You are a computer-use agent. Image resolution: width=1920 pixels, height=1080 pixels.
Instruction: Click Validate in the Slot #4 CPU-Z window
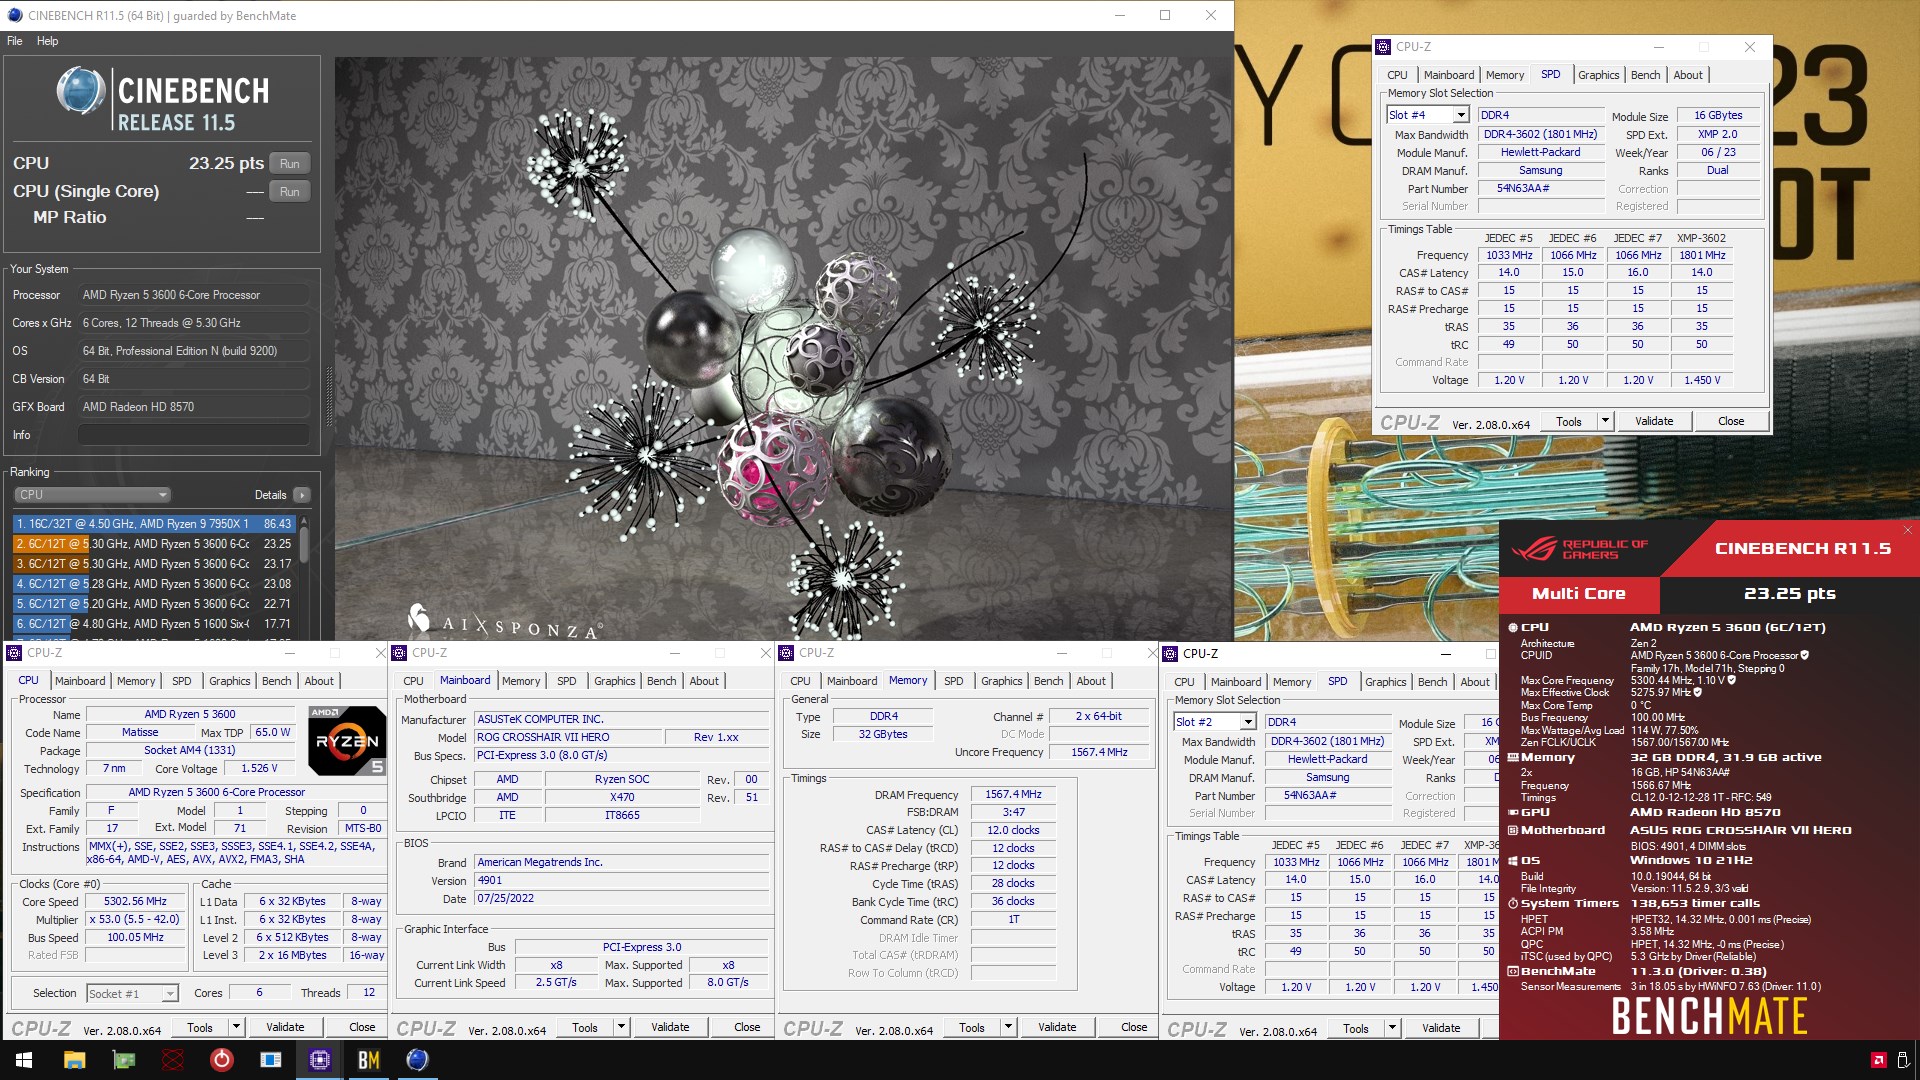(x=1654, y=421)
